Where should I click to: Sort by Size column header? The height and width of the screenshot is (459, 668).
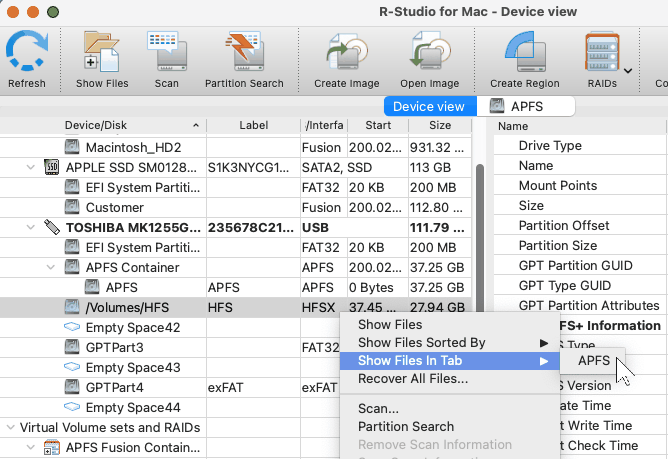440,125
